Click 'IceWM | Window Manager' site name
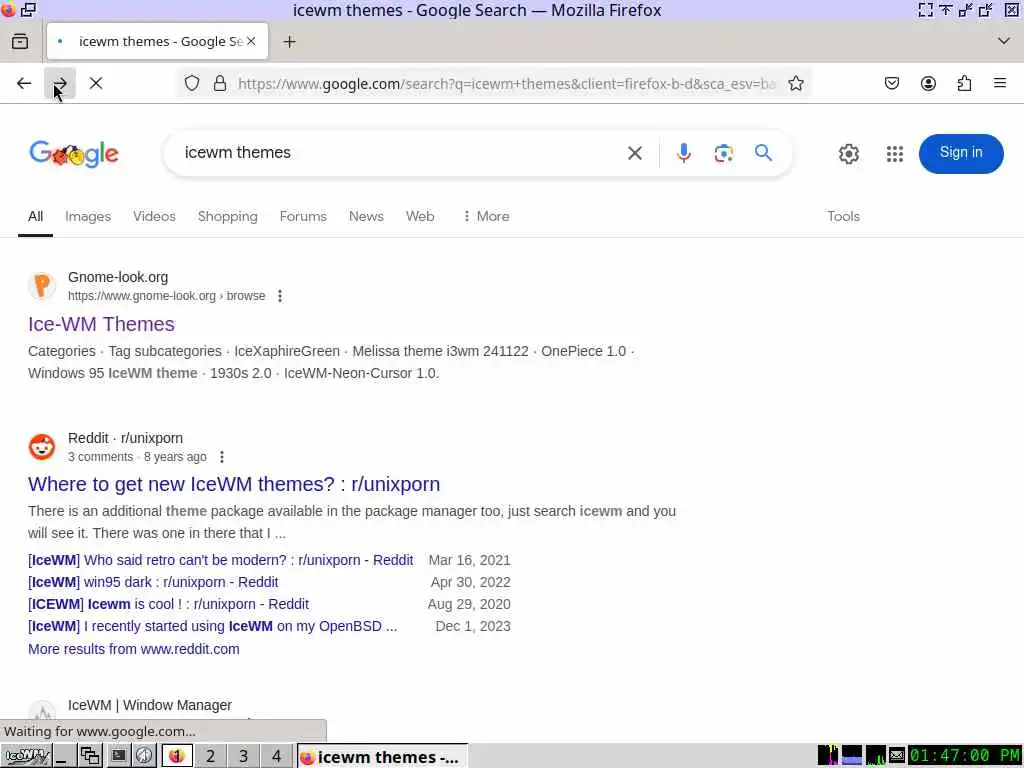The height and width of the screenshot is (768, 1024). (x=150, y=705)
